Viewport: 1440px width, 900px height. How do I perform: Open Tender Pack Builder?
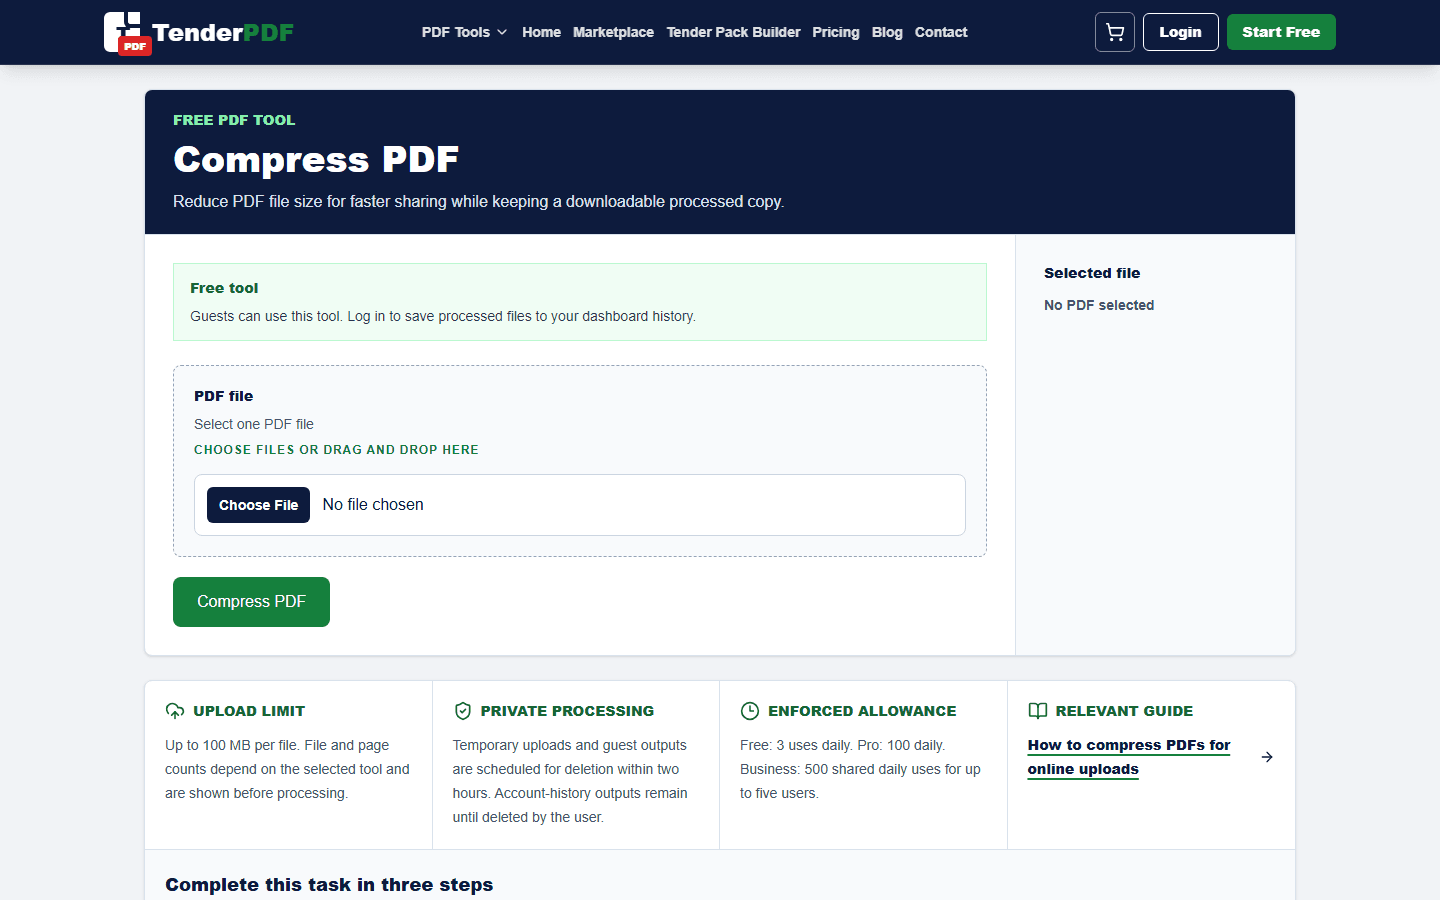733,32
